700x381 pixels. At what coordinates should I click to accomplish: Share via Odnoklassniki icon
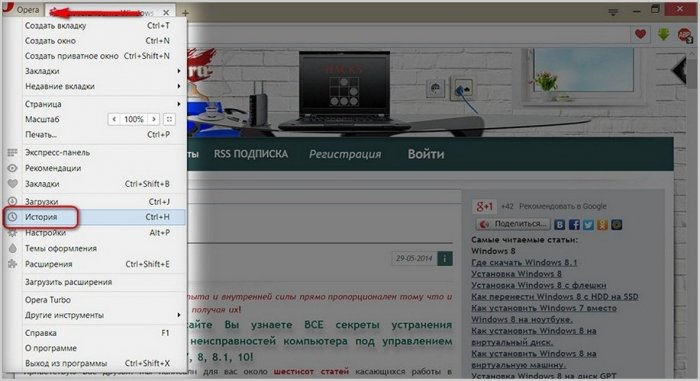(602, 225)
